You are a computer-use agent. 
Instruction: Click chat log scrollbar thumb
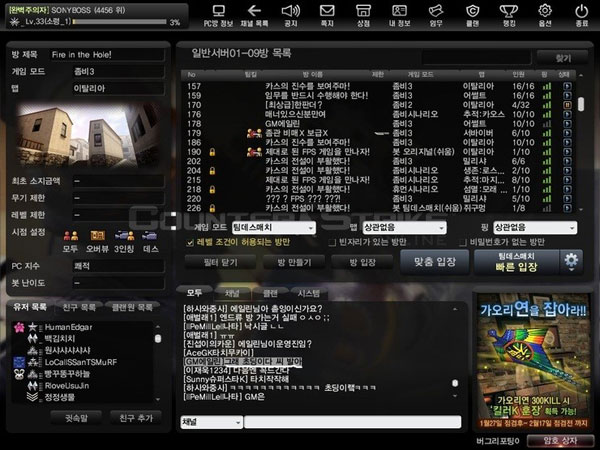click(x=455, y=383)
